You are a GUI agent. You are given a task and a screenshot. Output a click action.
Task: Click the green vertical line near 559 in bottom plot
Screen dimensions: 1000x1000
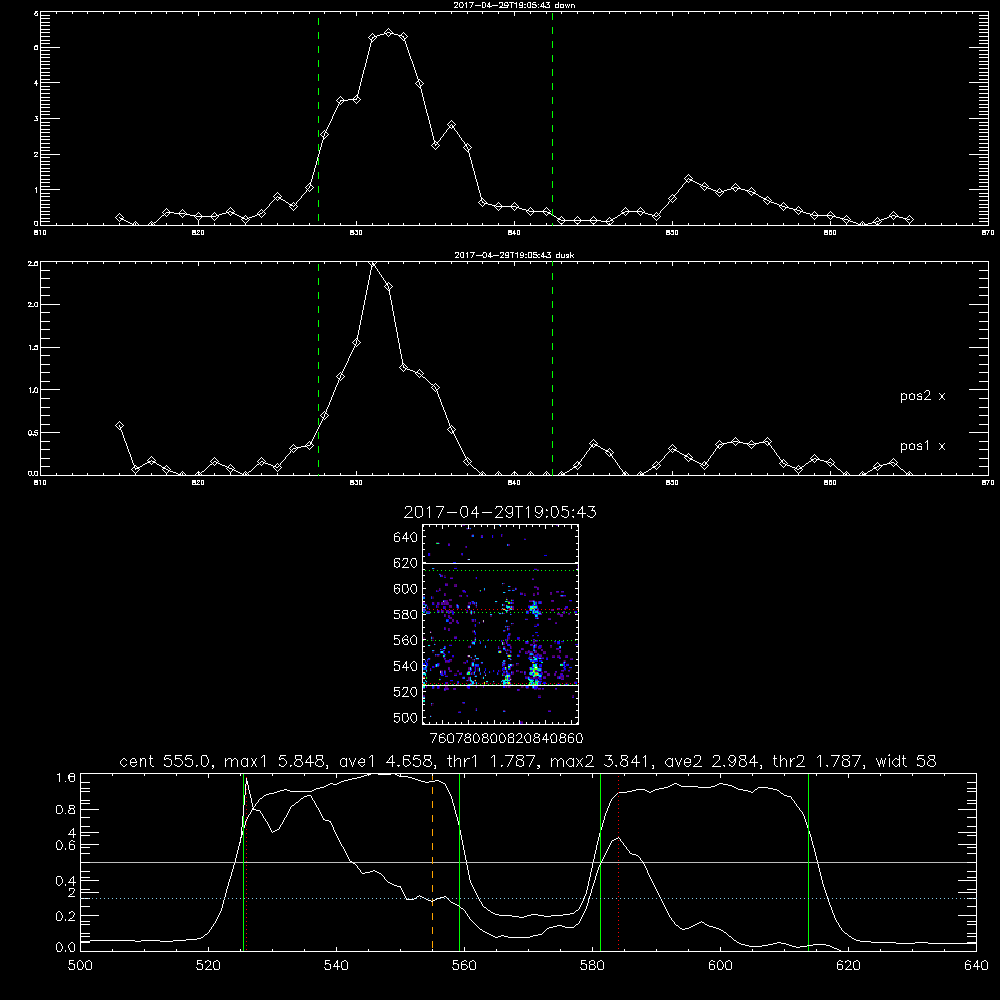coord(459,862)
